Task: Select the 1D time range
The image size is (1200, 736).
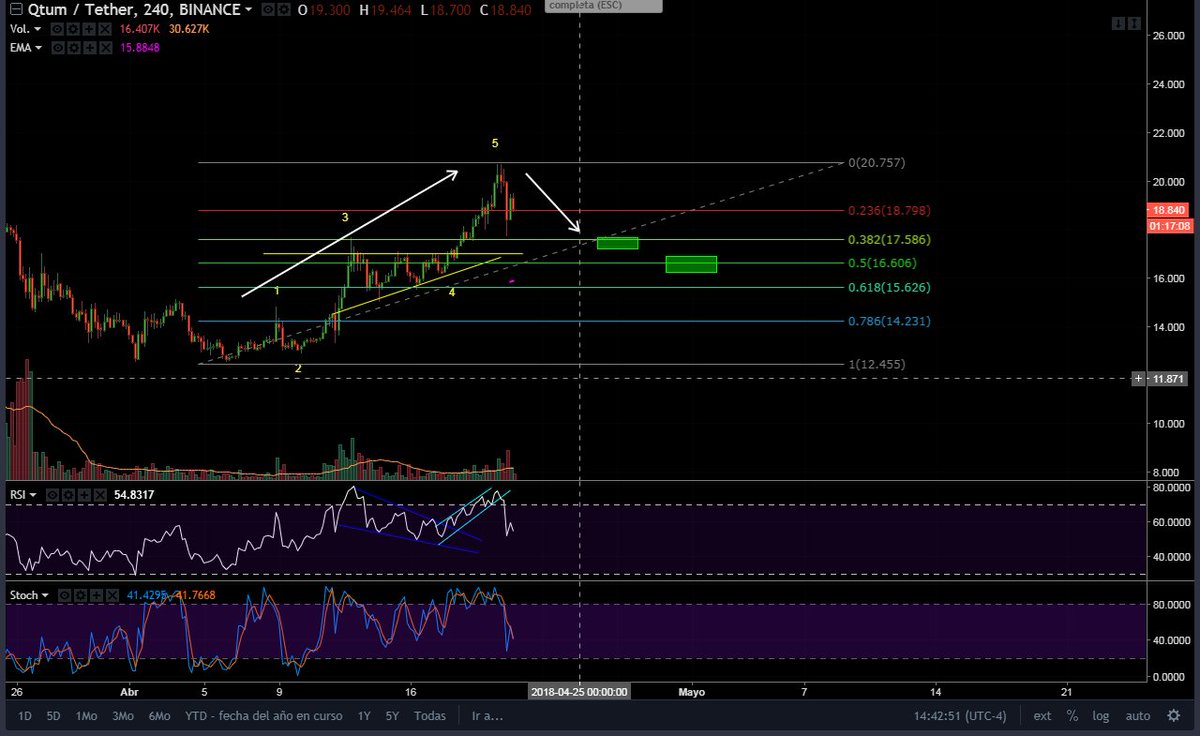Action: tap(24, 716)
